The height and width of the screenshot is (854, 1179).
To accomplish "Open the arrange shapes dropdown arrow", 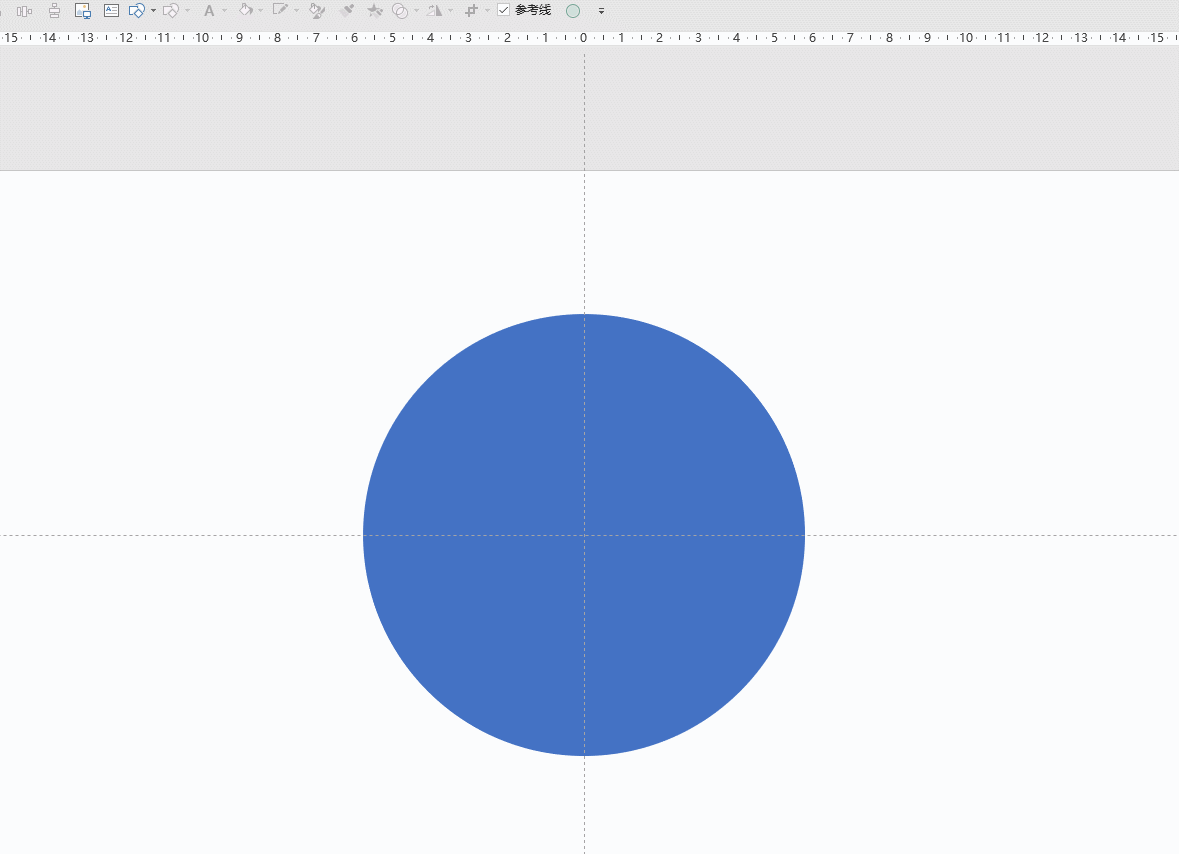I will point(187,11).
